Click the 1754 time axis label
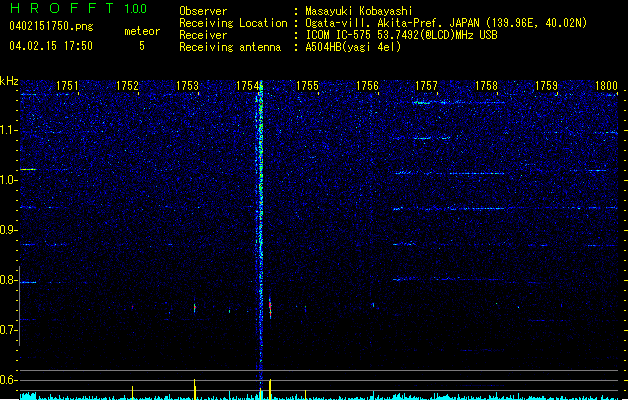Screen dimensions: 629x400 247,86
